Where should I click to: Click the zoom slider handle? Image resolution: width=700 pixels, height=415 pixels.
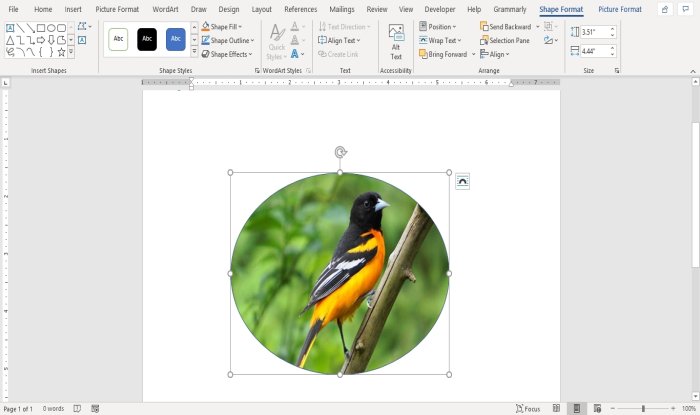click(643, 408)
